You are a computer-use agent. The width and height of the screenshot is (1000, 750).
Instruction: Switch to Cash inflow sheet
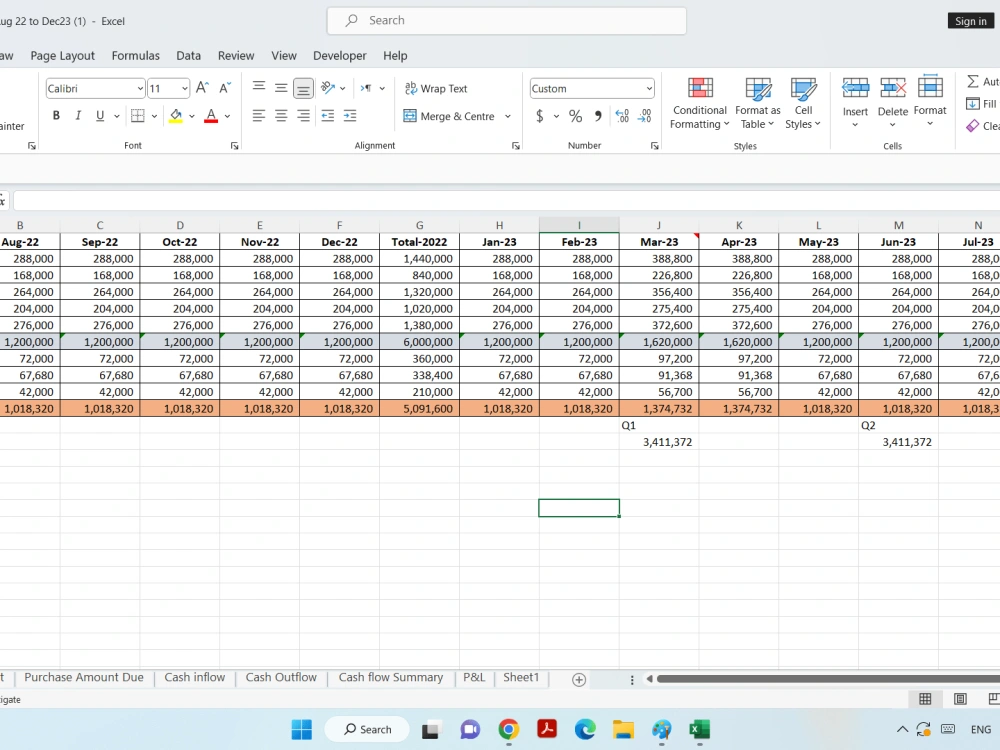tap(195, 677)
